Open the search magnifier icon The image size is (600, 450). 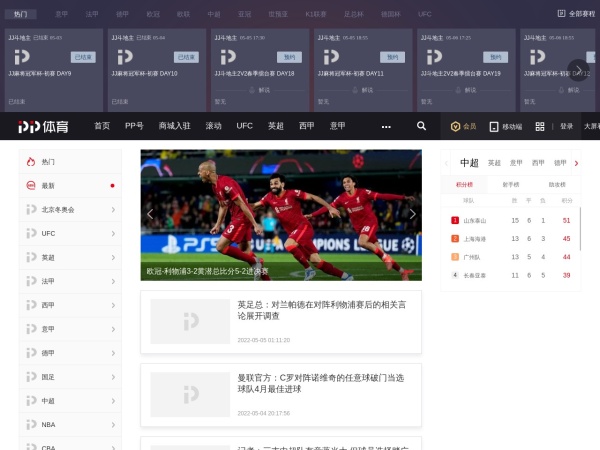[421, 126]
